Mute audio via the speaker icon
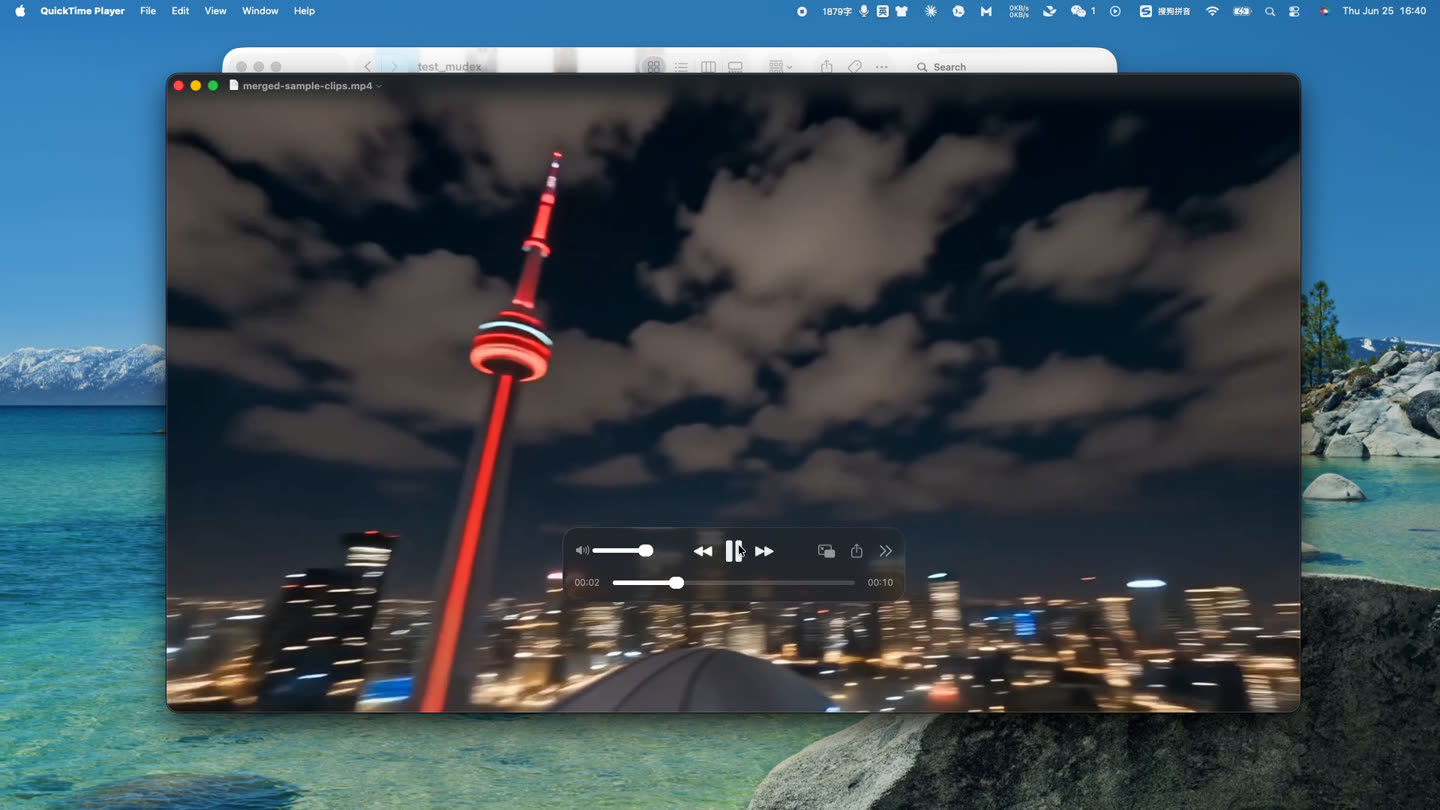 pos(582,551)
